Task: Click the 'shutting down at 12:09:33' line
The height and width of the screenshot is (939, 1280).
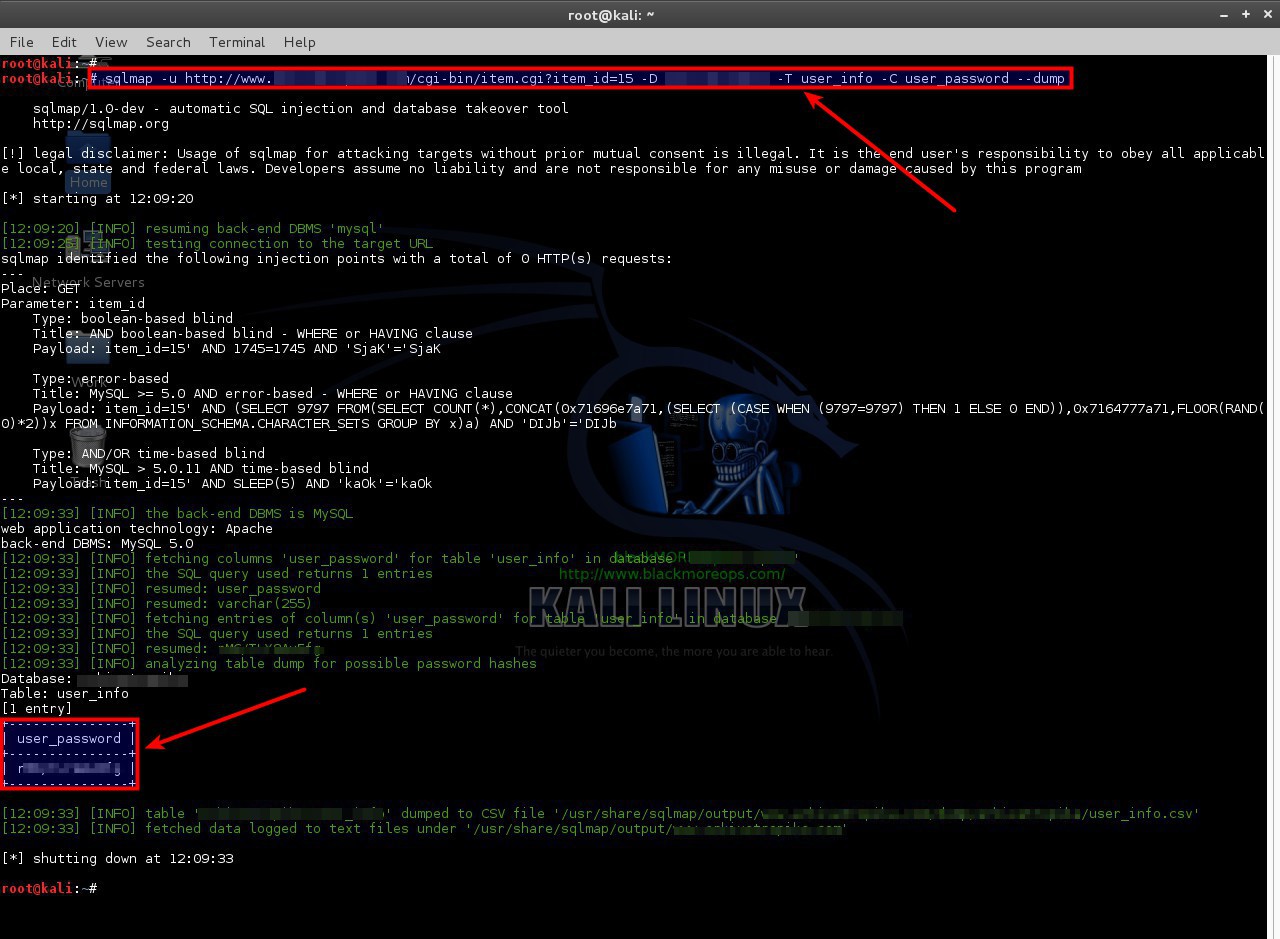Action: [117, 858]
